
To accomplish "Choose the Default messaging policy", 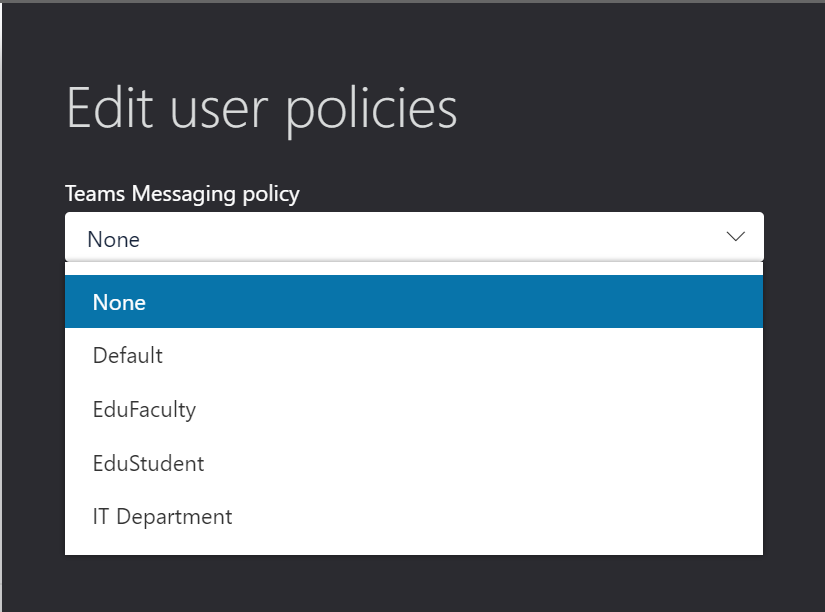I will (x=414, y=355).
